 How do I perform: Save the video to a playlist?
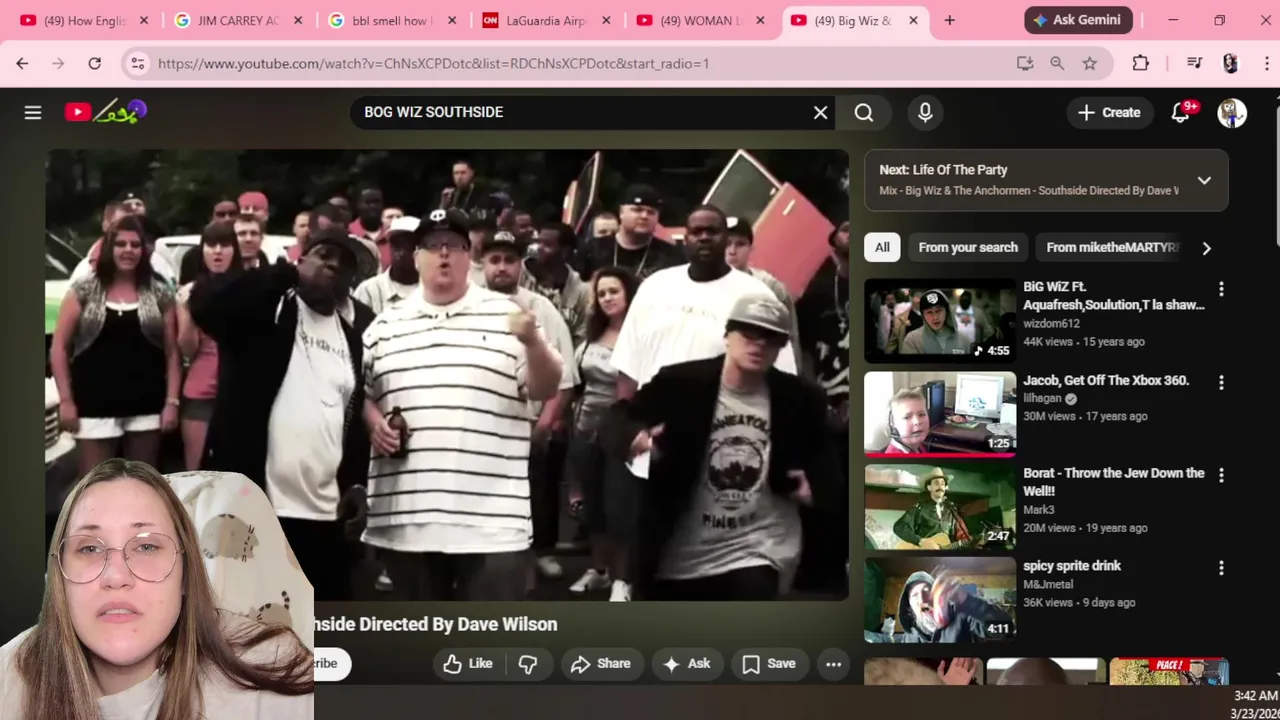[x=769, y=664]
